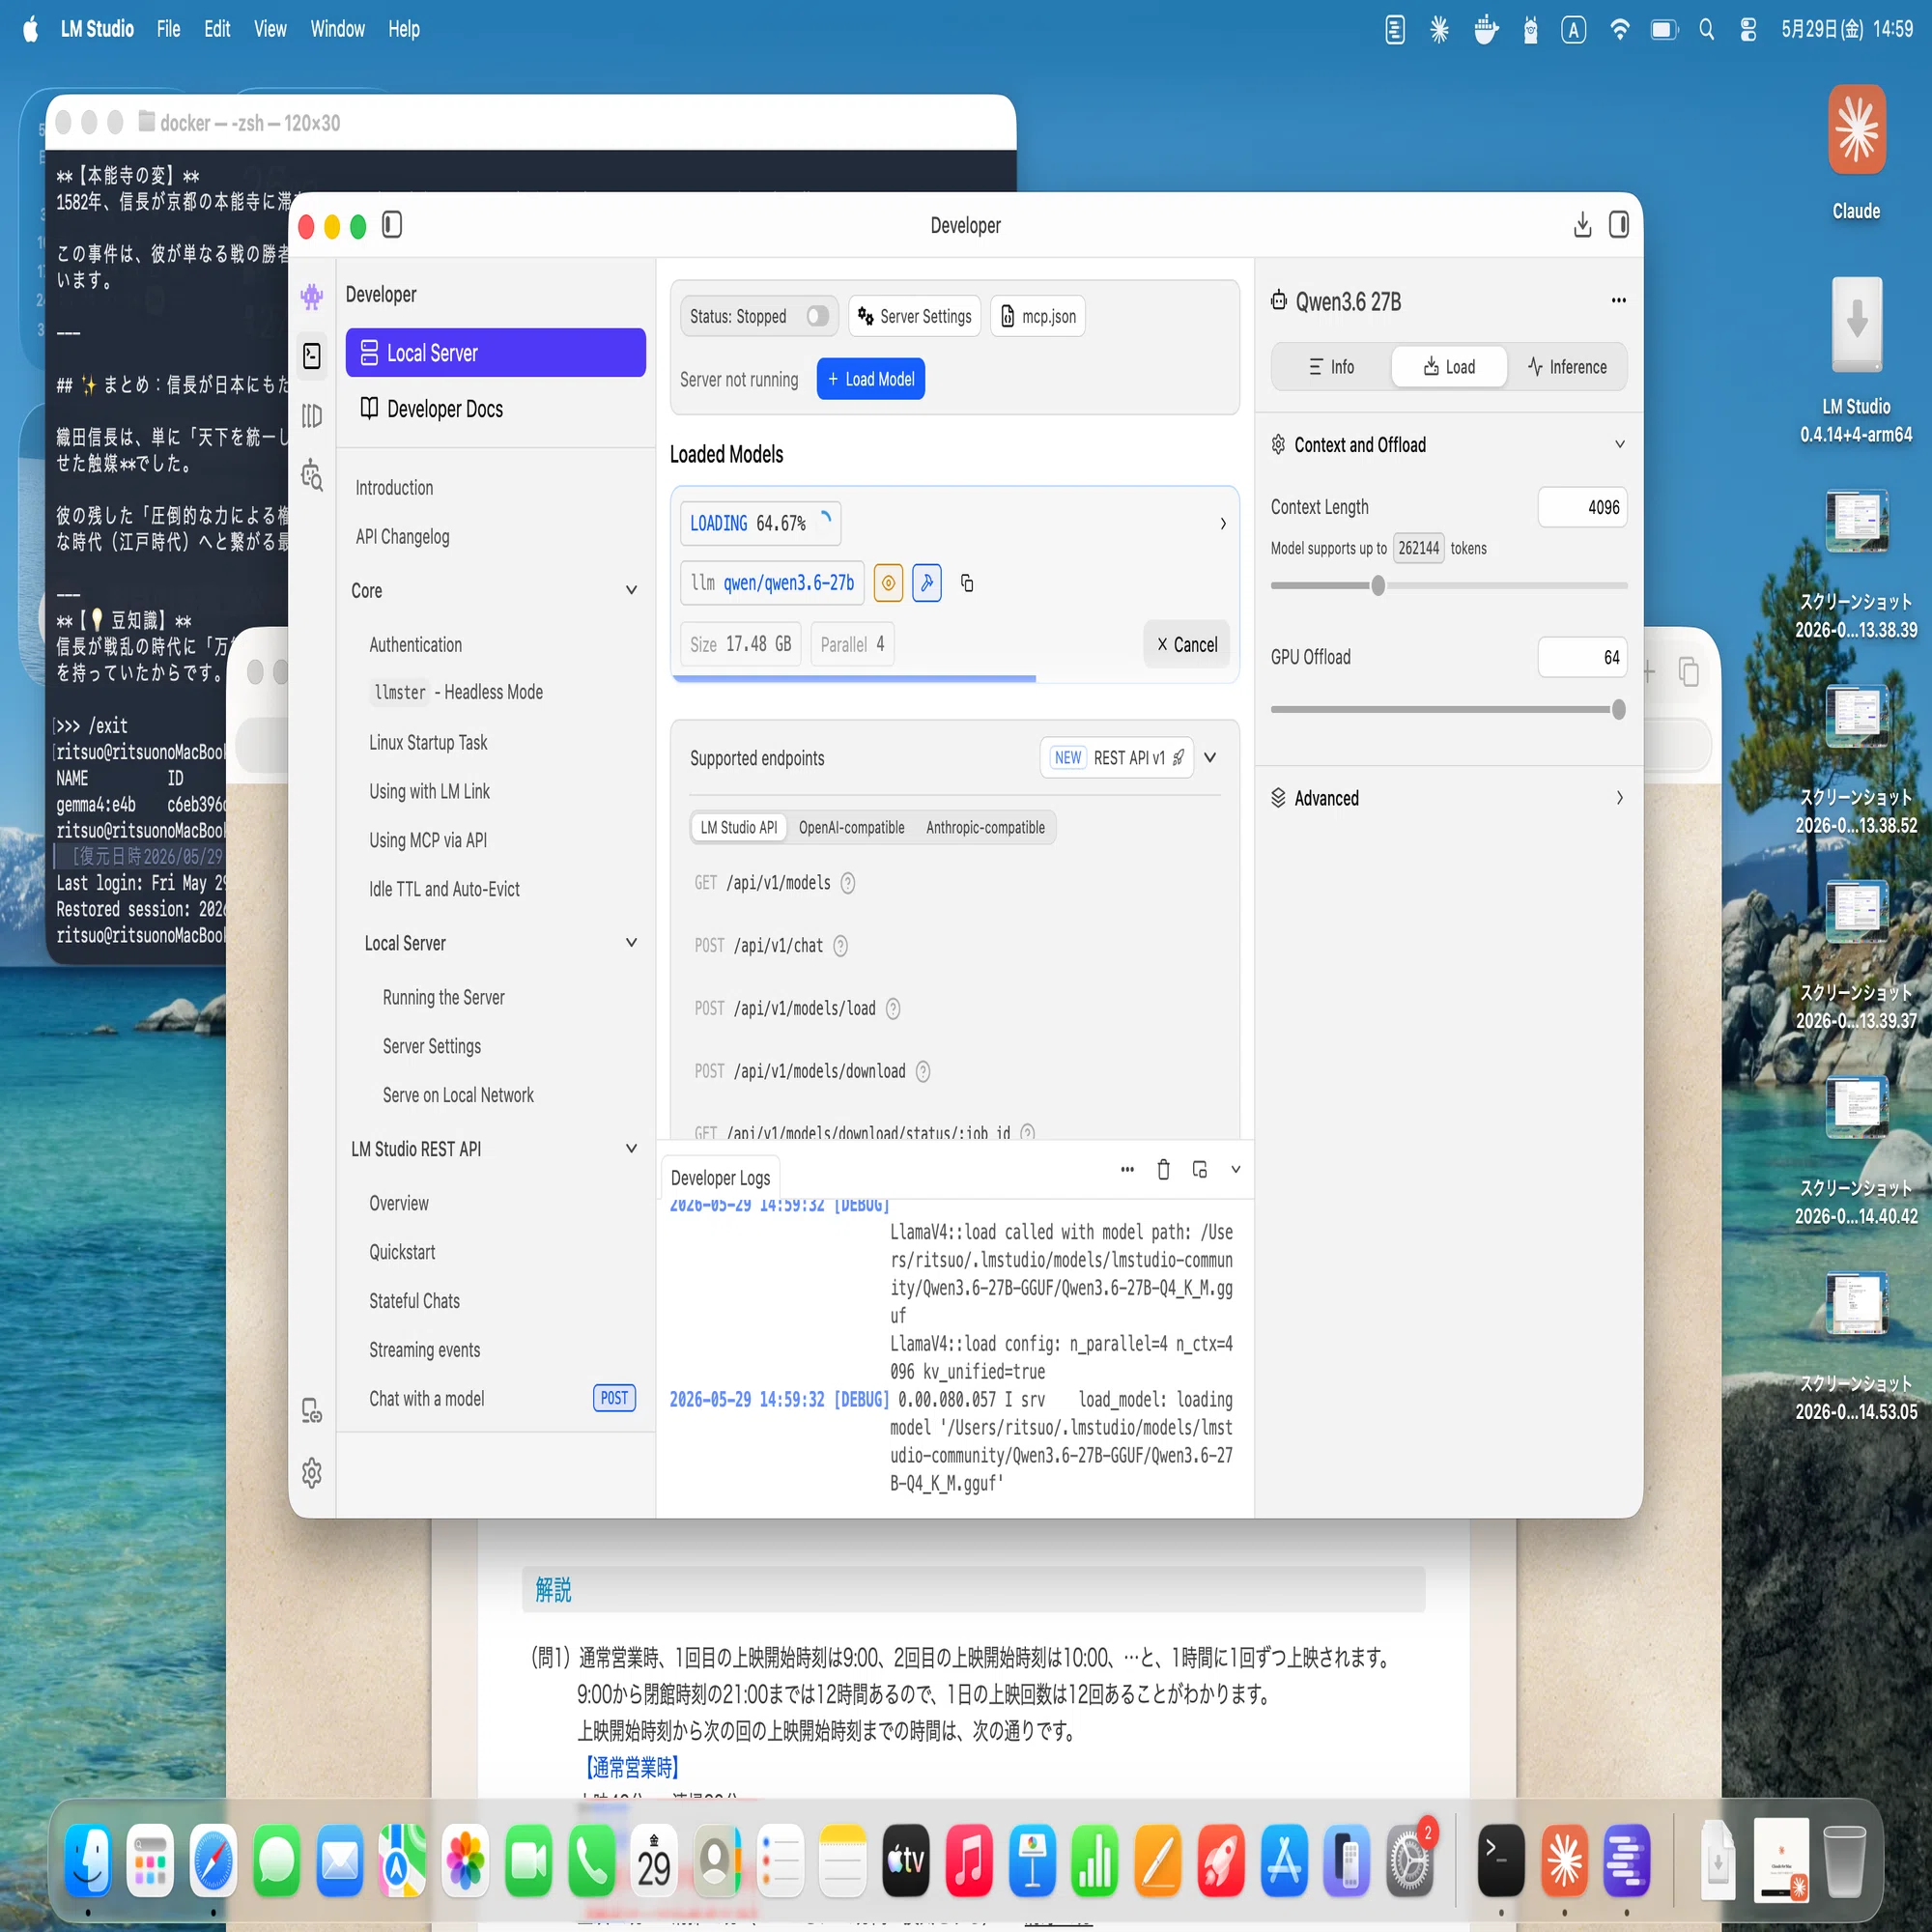This screenshot has width=1932, height=1932.
Task: Click the orange vision capability badge for qwen3.6-27b
Action: 888,583
